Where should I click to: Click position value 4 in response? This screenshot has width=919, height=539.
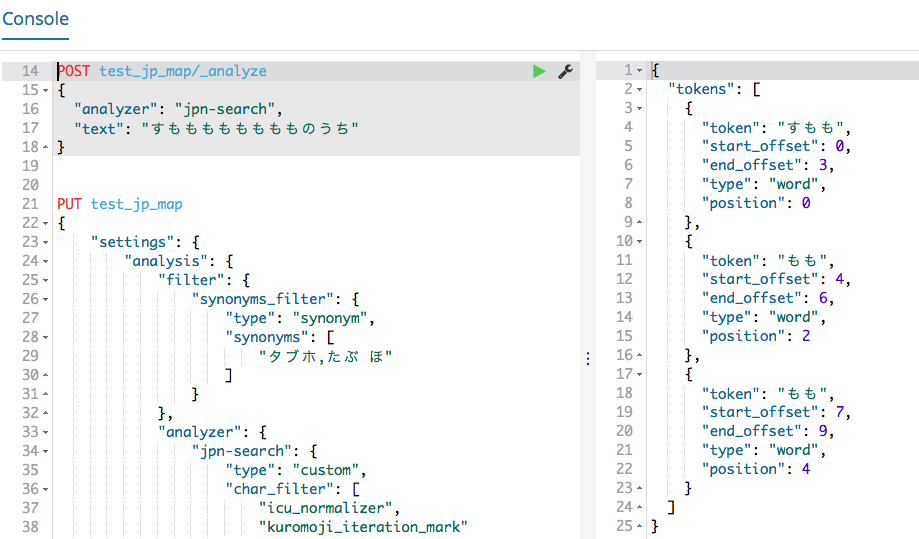(x=806, y=469)
